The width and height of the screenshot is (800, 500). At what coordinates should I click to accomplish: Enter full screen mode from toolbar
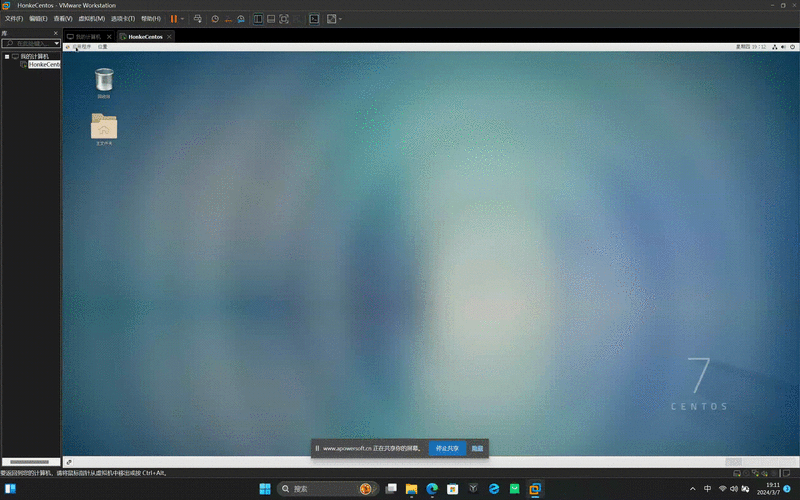284,19
